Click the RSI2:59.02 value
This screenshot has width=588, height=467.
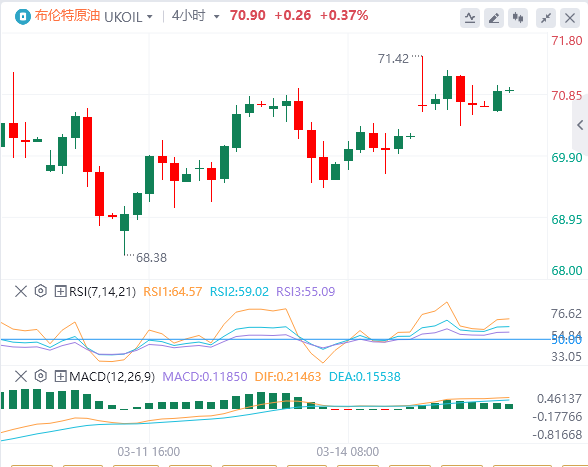(x=239, y=291)
